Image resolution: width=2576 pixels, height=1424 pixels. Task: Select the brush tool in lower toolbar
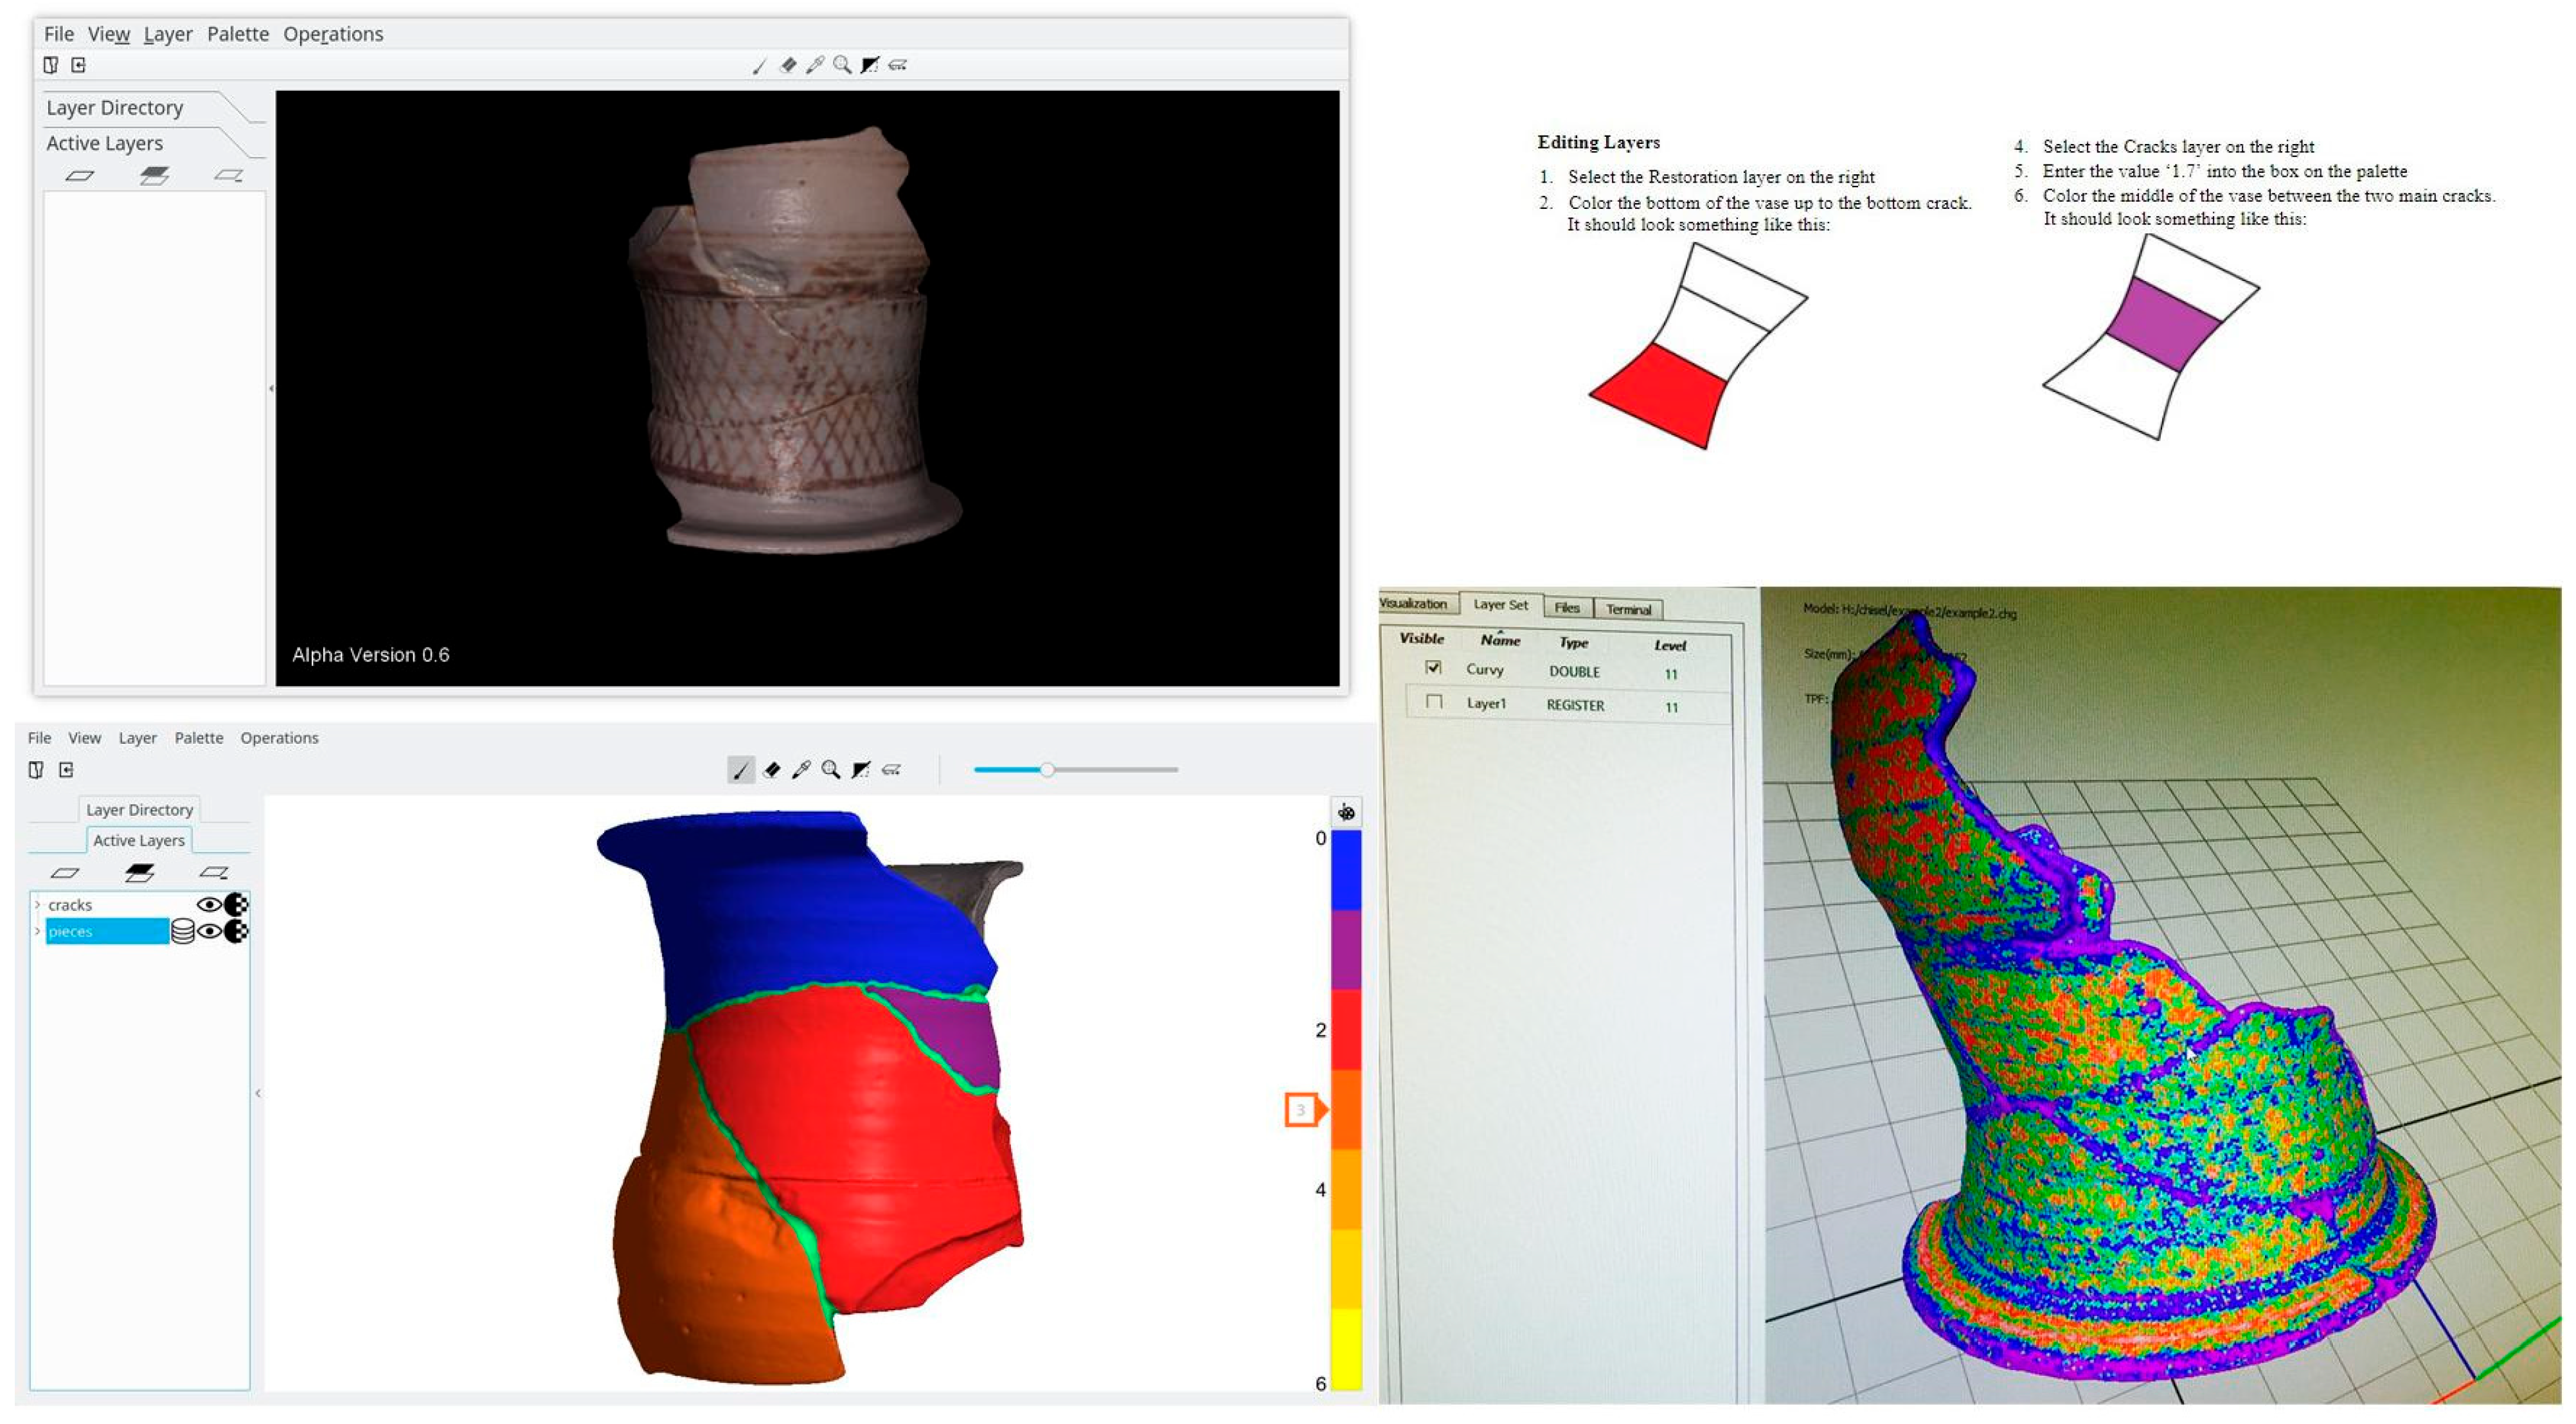point(741,770)
